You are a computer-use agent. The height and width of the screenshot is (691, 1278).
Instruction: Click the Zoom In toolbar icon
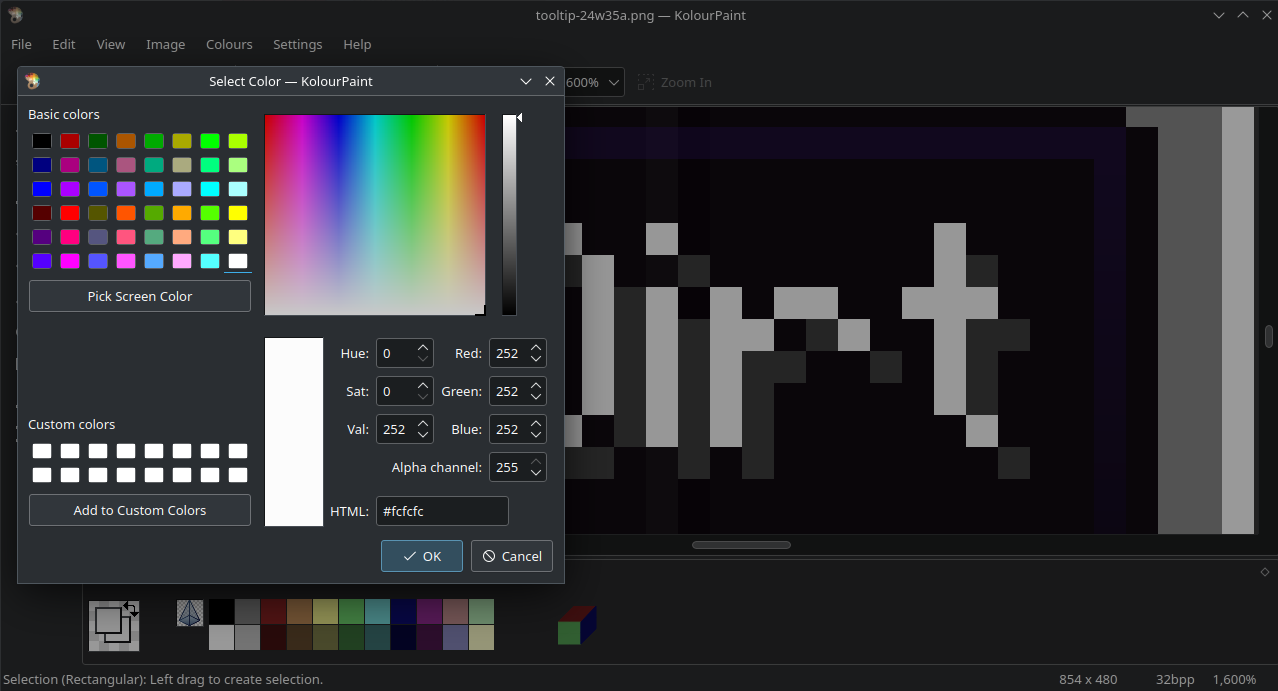click(646, 82)
